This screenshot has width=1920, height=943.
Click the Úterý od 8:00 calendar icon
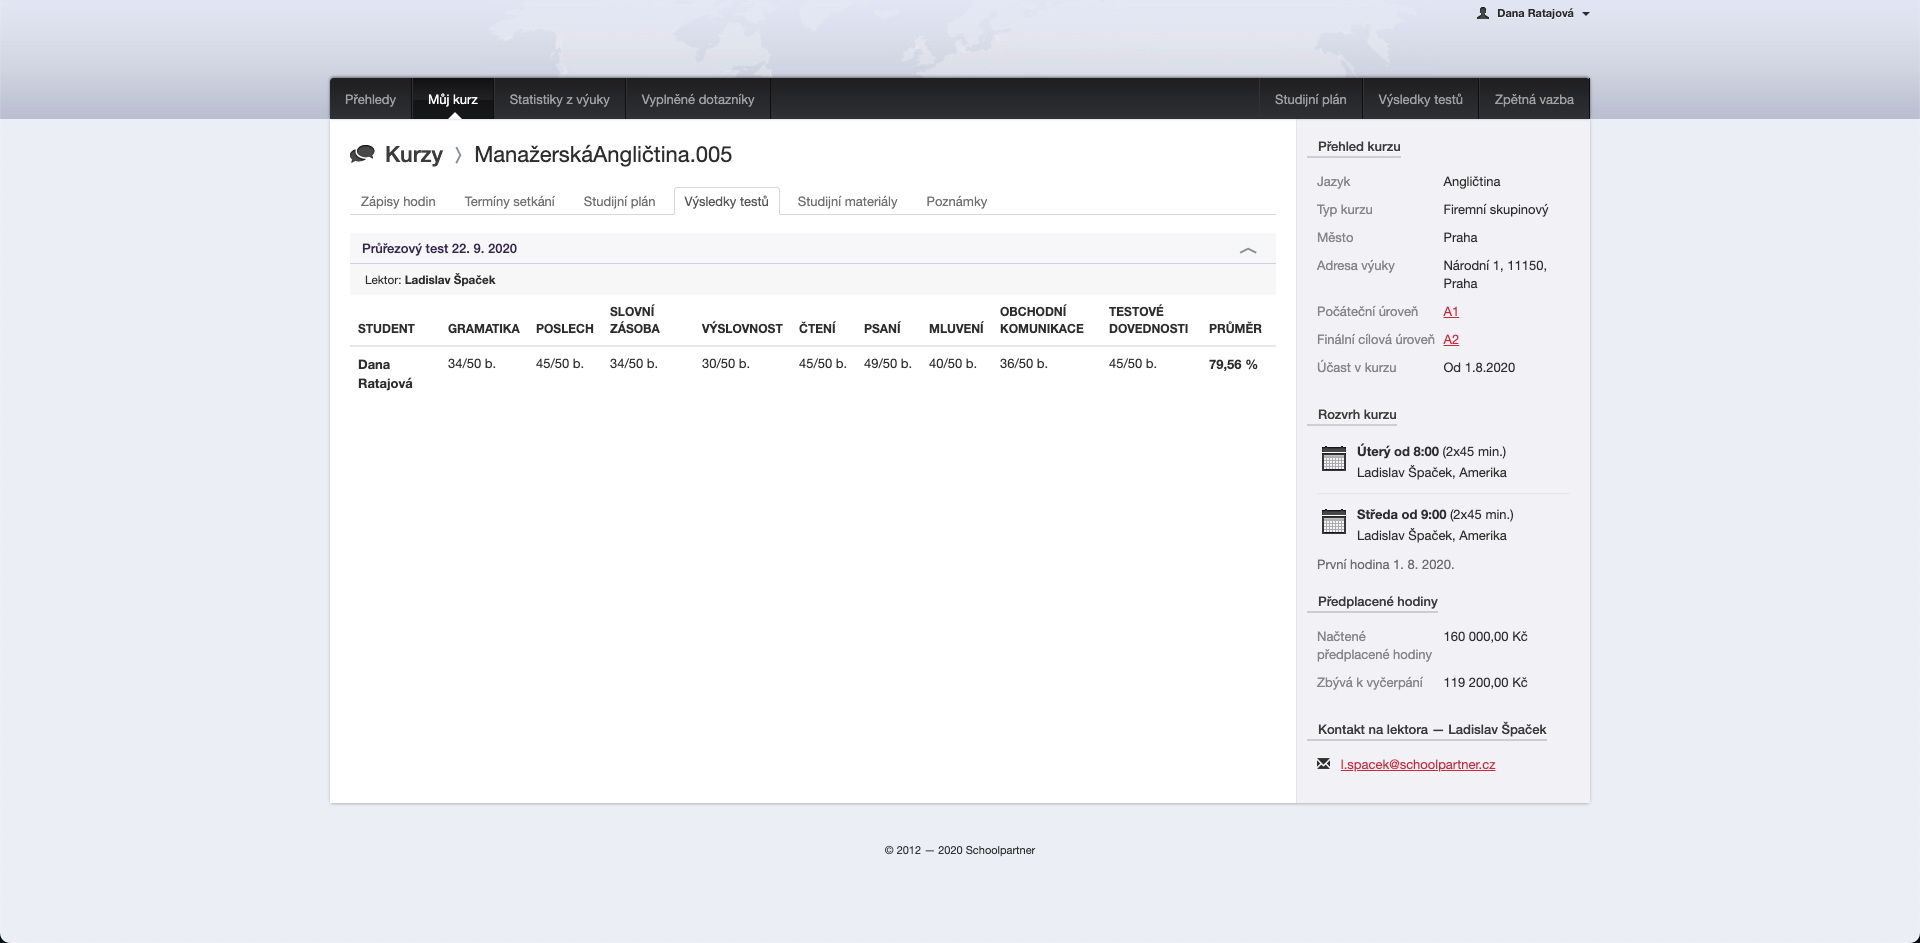(1334, 459)
